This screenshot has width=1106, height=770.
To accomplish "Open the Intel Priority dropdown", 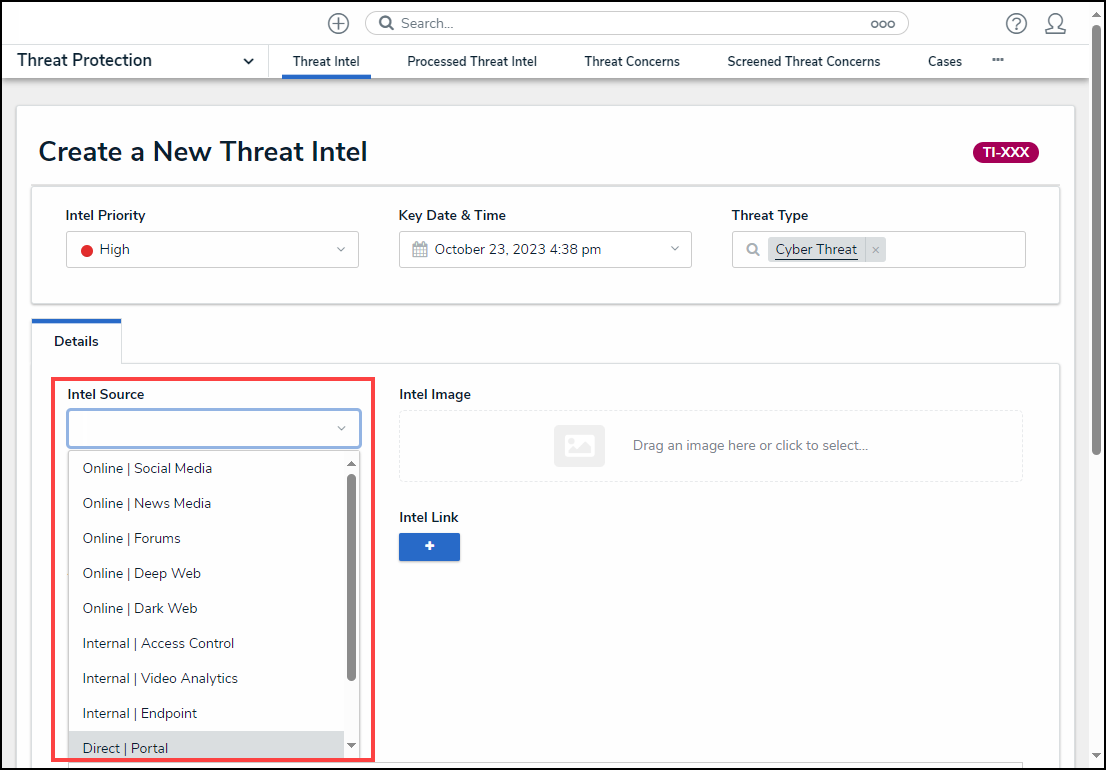I will click(x=212, y=250).
